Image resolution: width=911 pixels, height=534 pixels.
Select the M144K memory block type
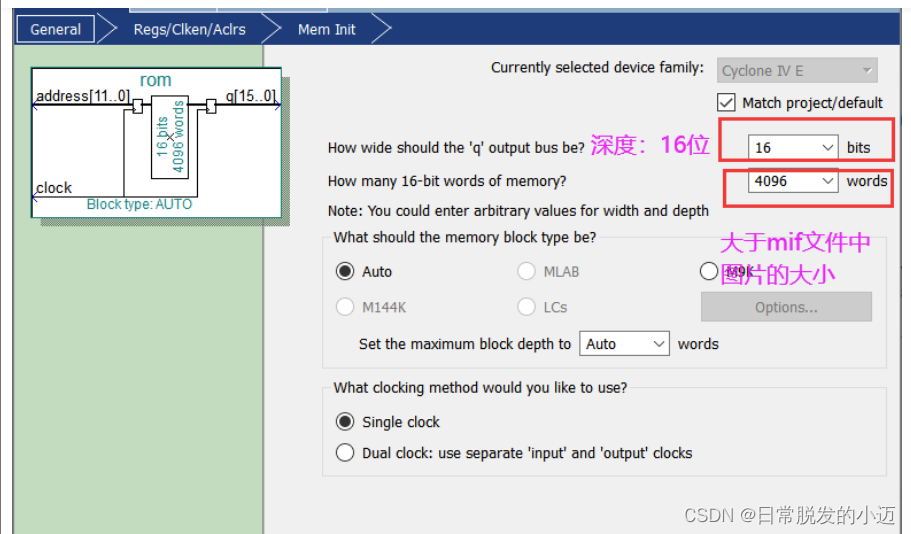345,307
